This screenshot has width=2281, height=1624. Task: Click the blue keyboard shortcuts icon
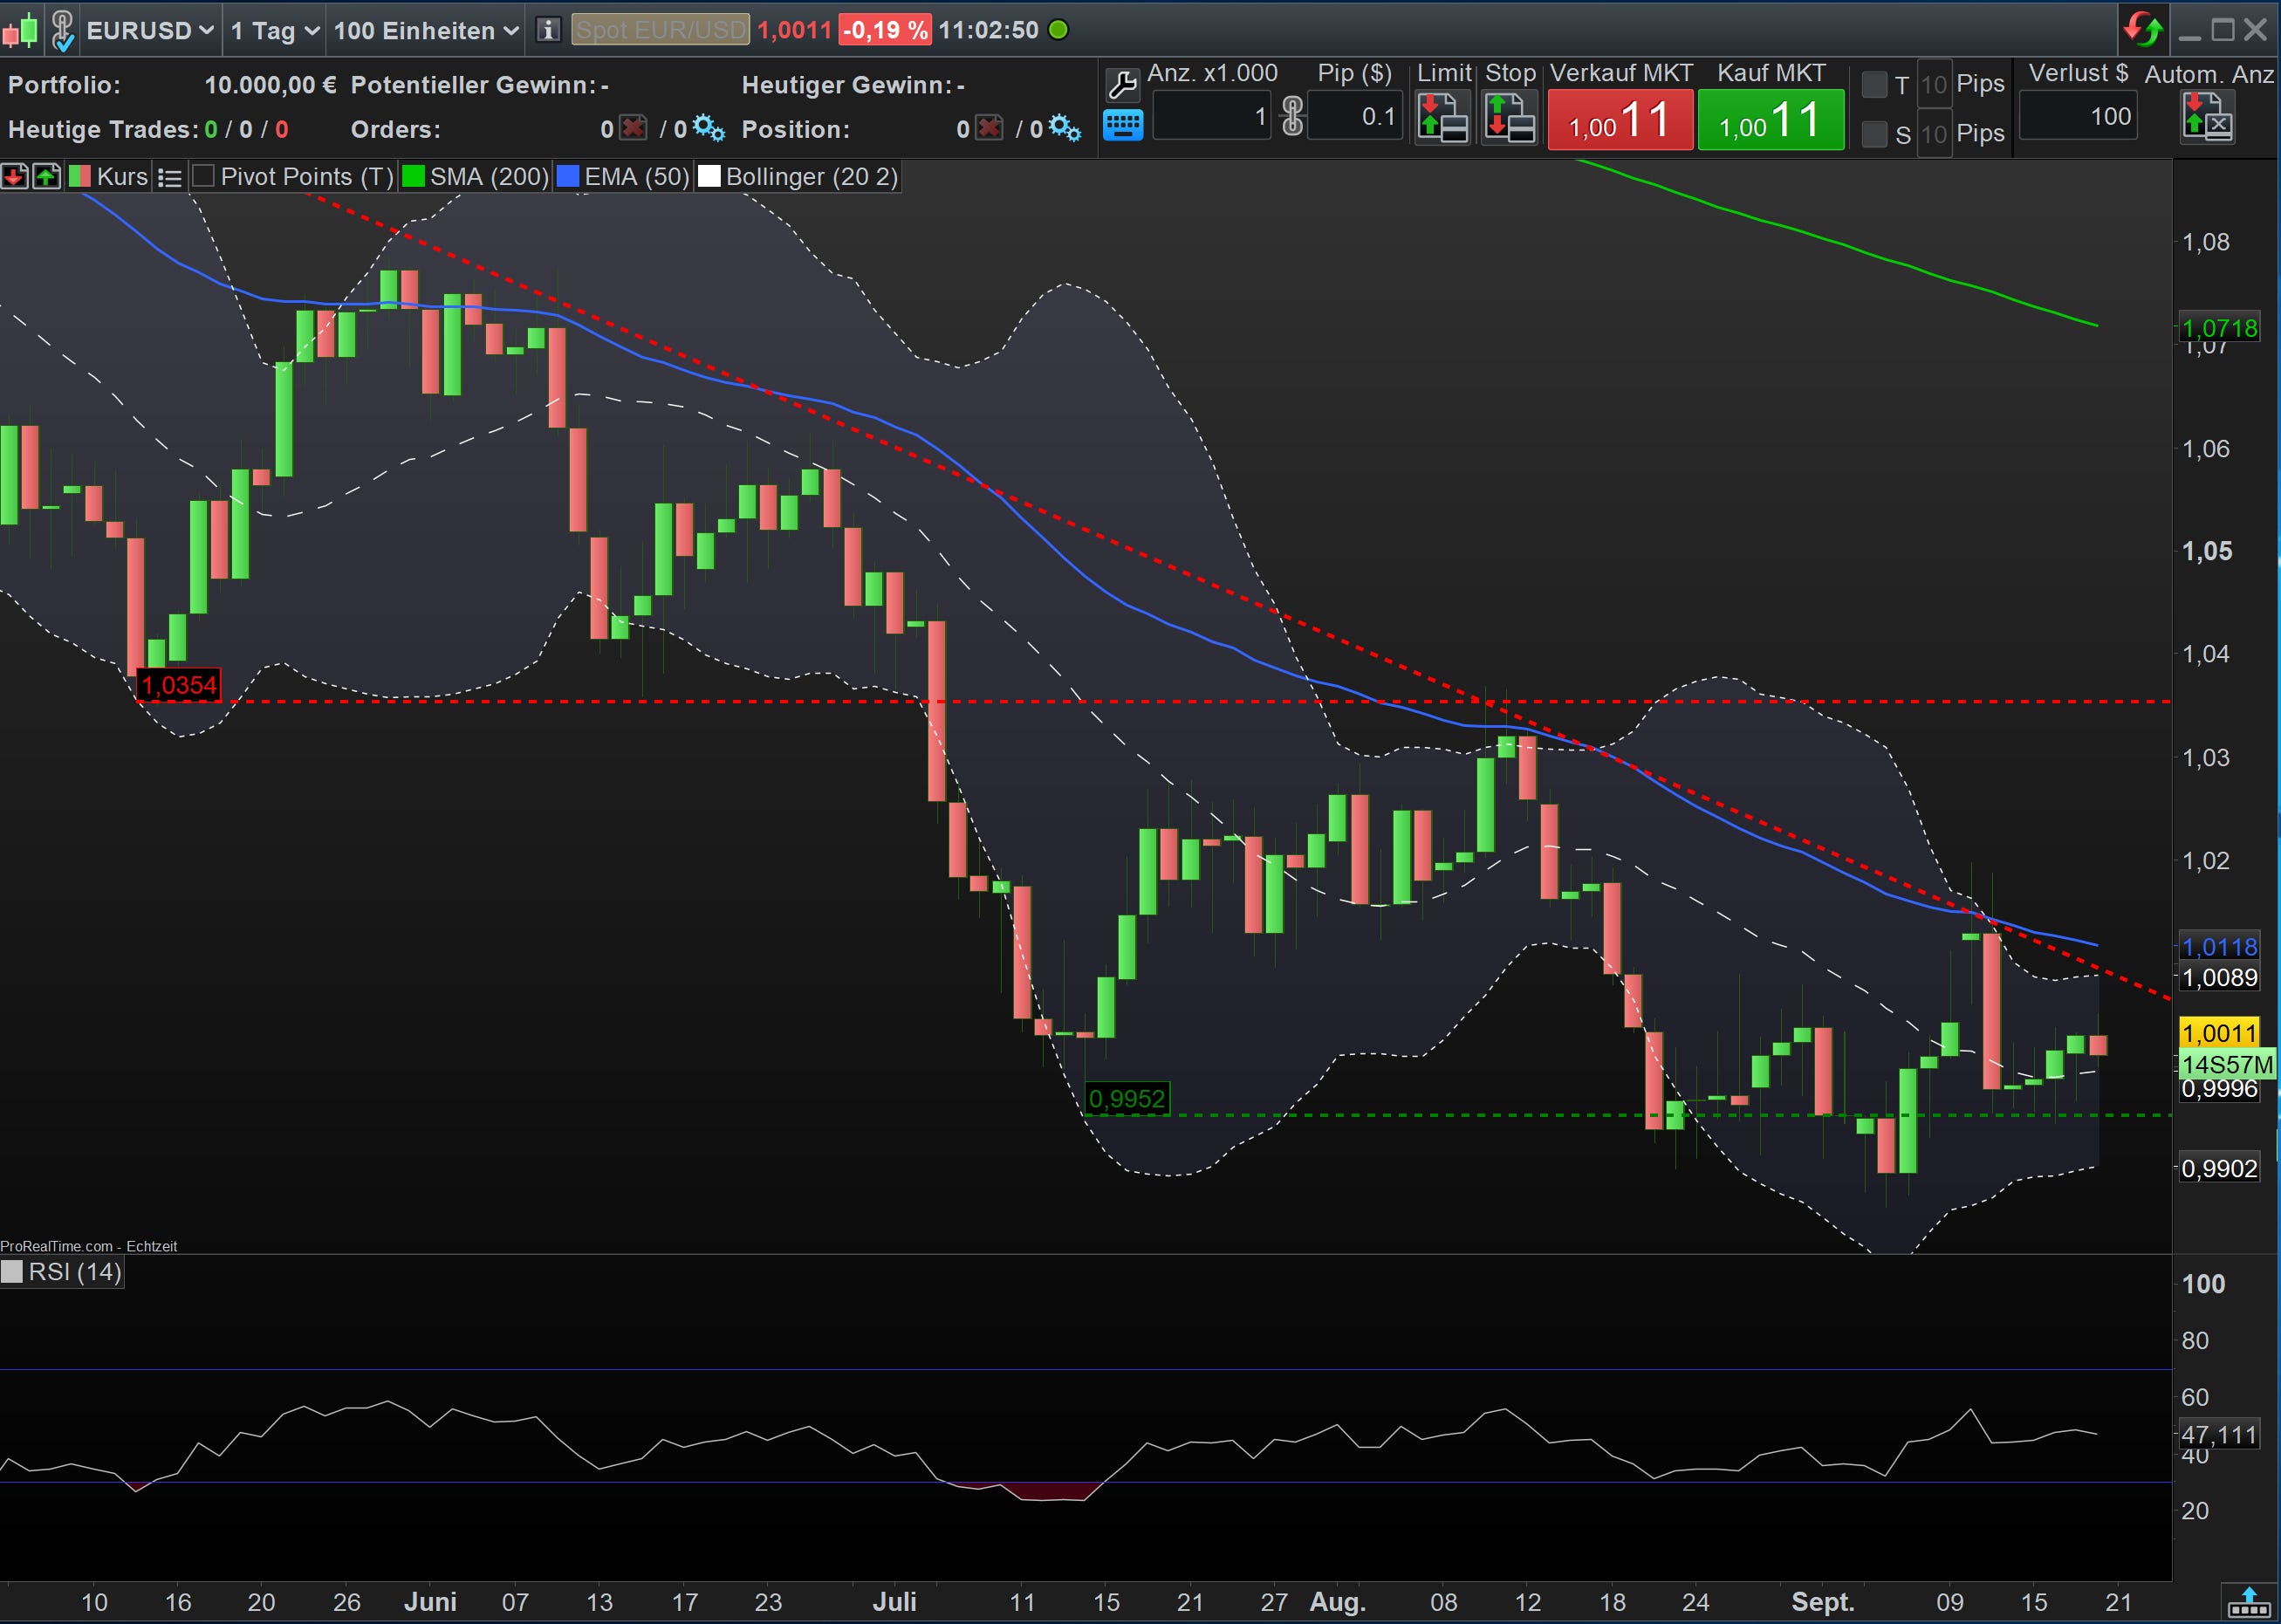click(x=1123, y=126)
